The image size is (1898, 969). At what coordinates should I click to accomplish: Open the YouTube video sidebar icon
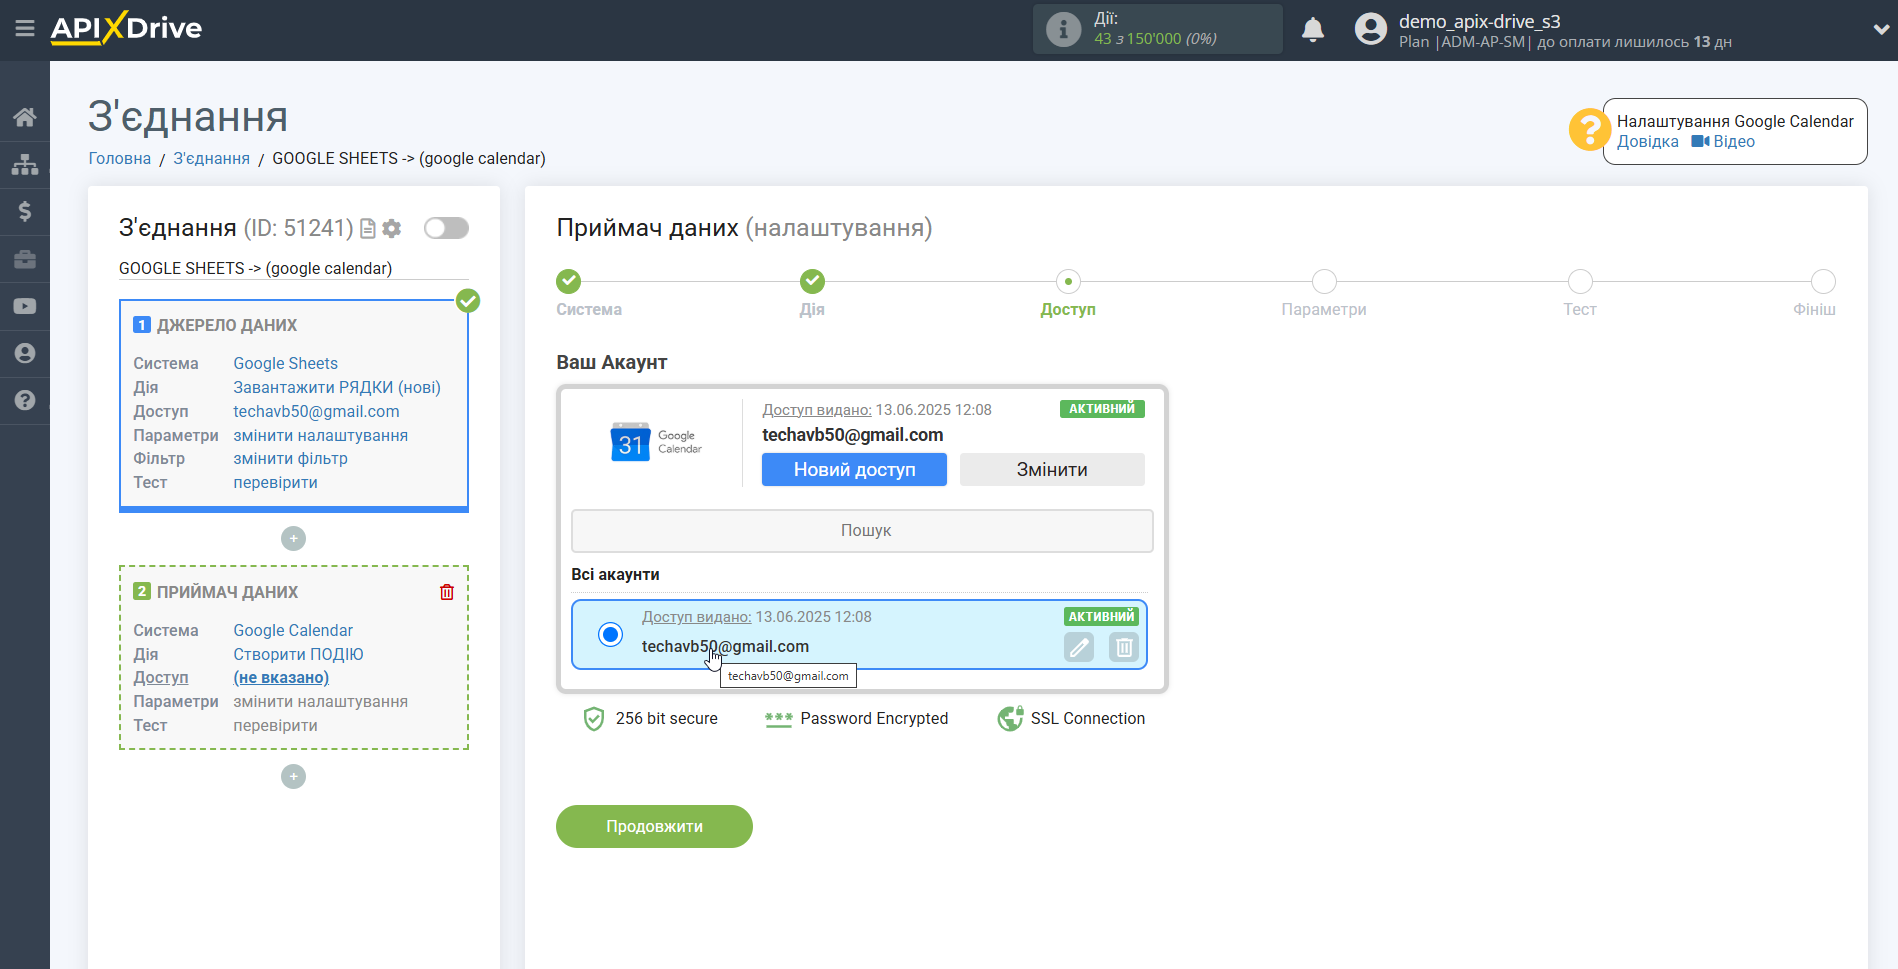[25, 306]
